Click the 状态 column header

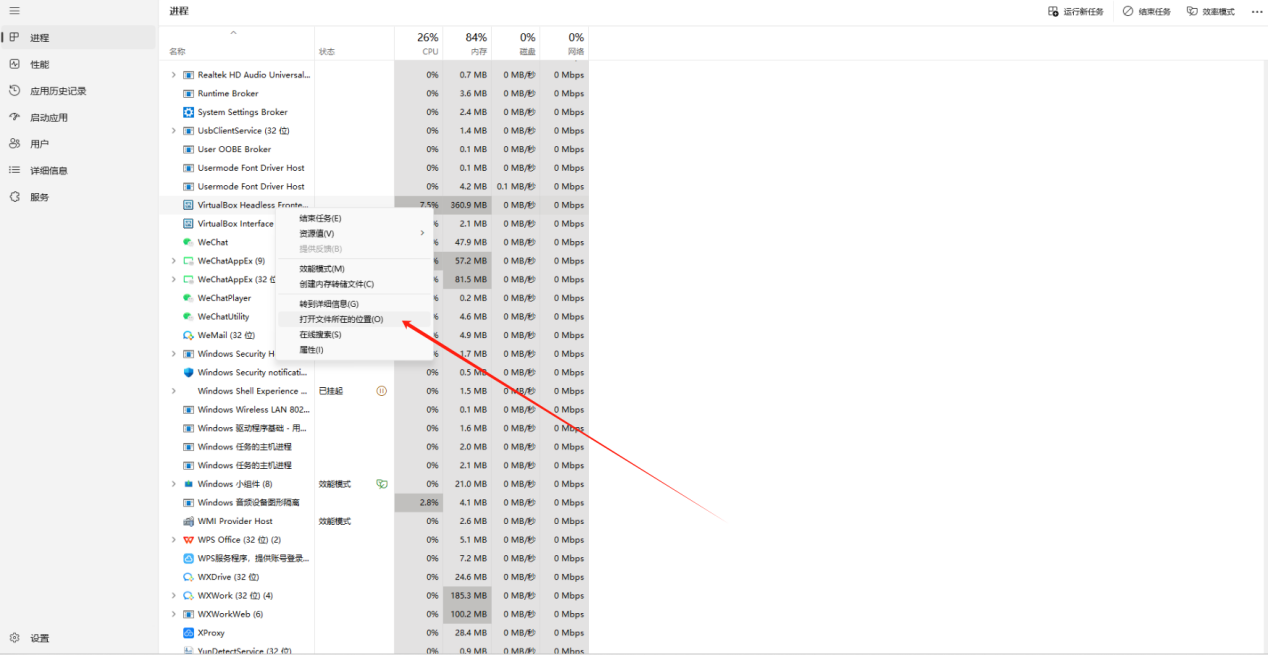pos(355,43)
